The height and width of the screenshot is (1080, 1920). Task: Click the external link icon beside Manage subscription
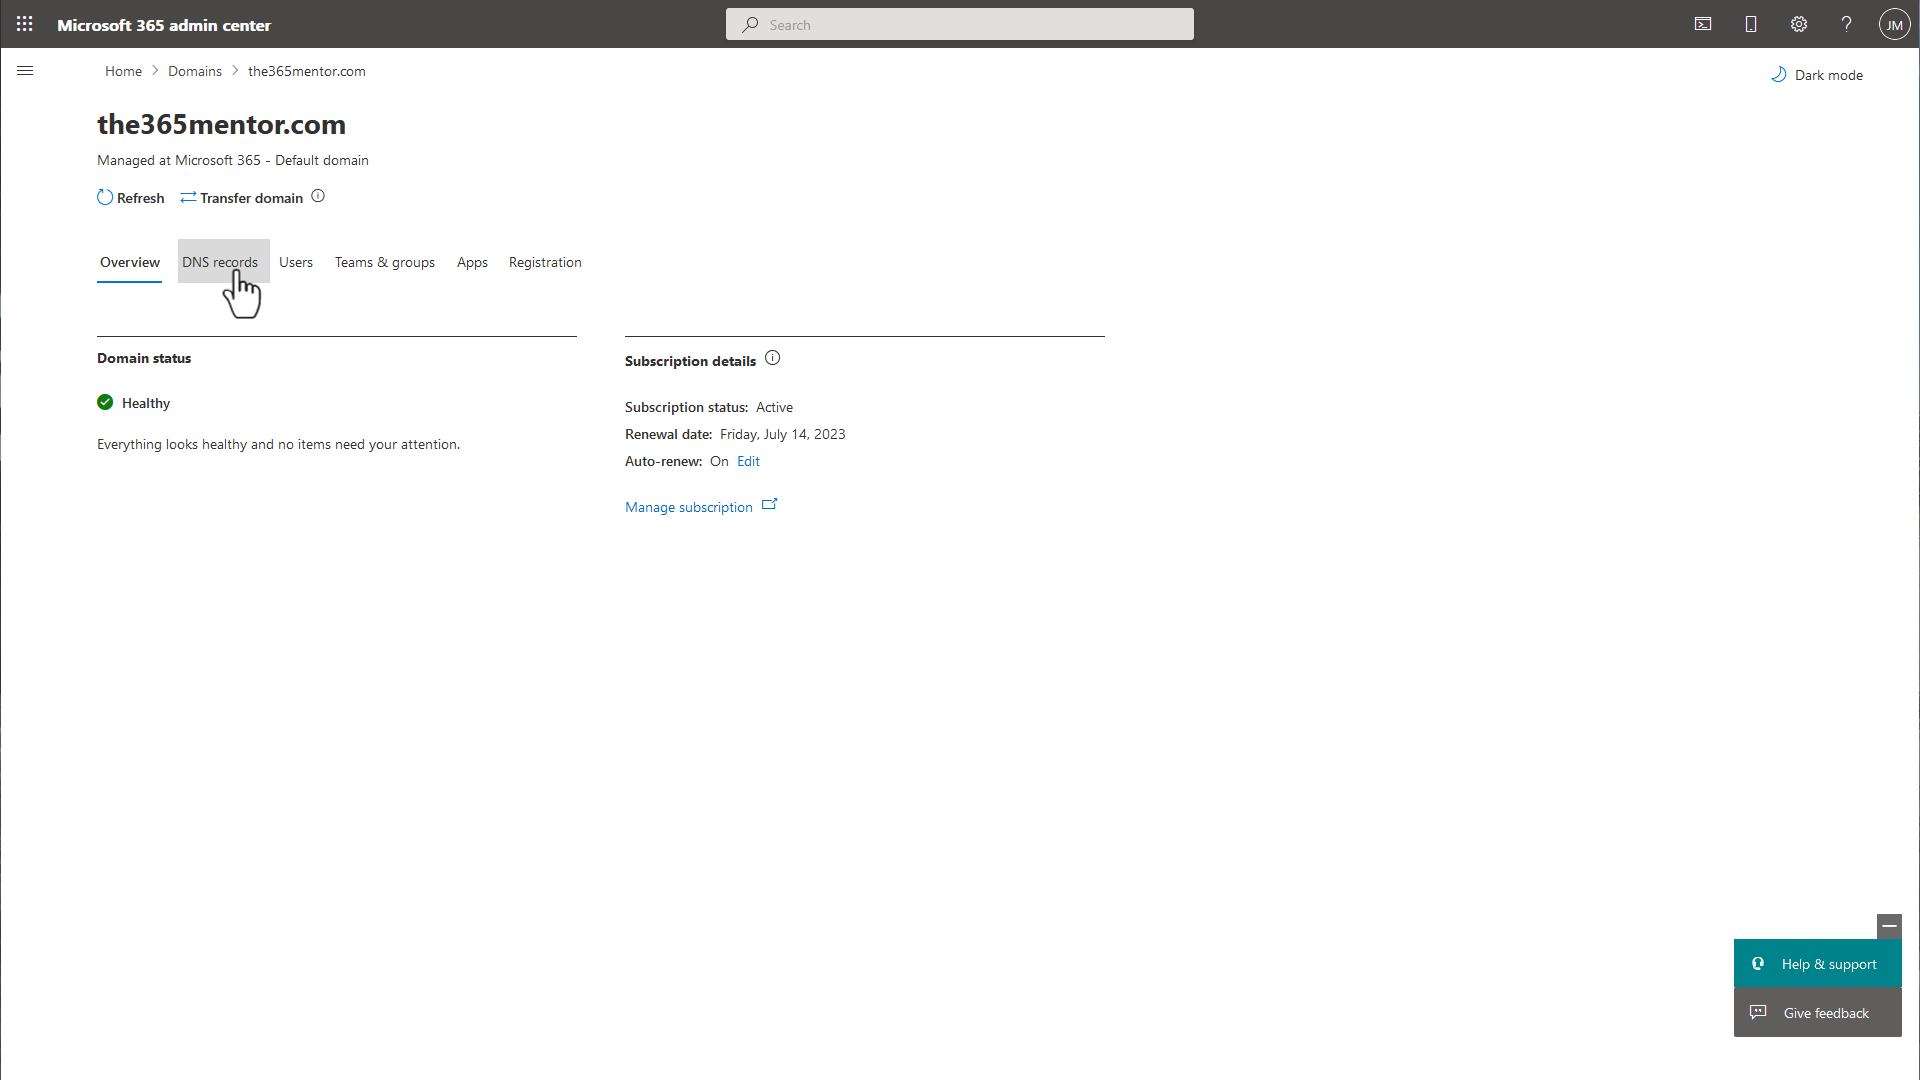(769, 505)
